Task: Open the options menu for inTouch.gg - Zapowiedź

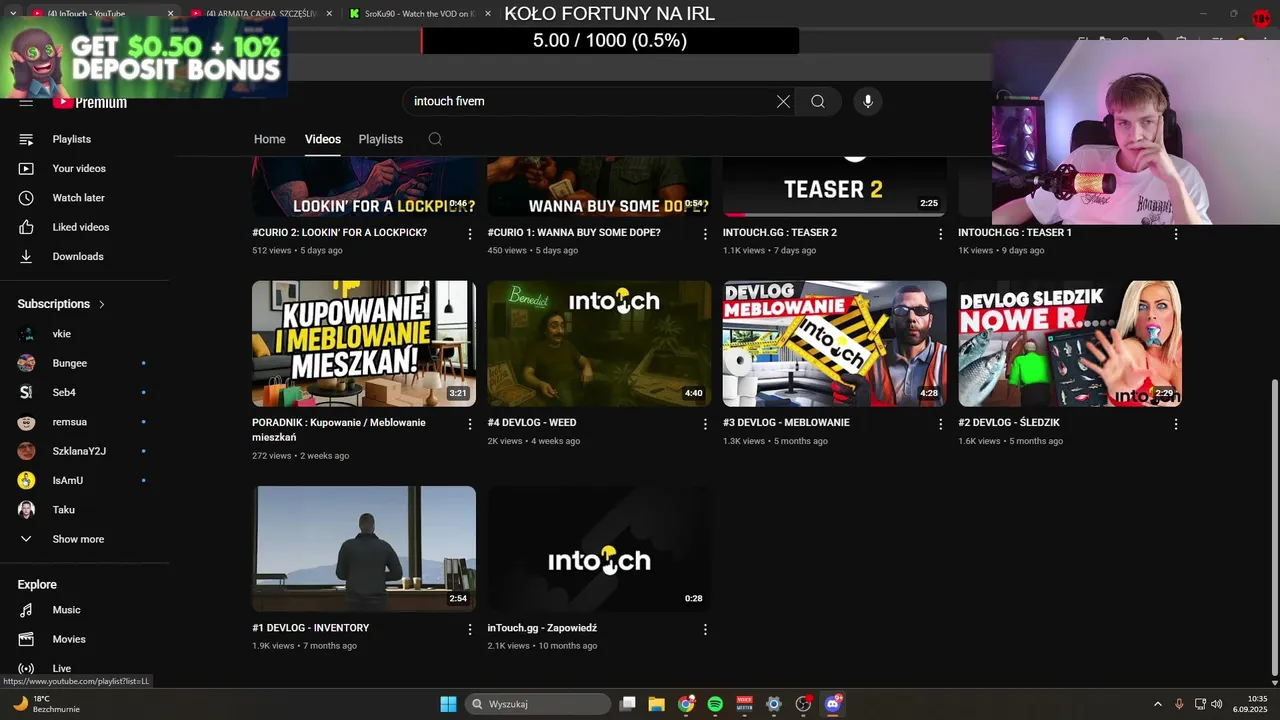Action: tap(705, 629)
